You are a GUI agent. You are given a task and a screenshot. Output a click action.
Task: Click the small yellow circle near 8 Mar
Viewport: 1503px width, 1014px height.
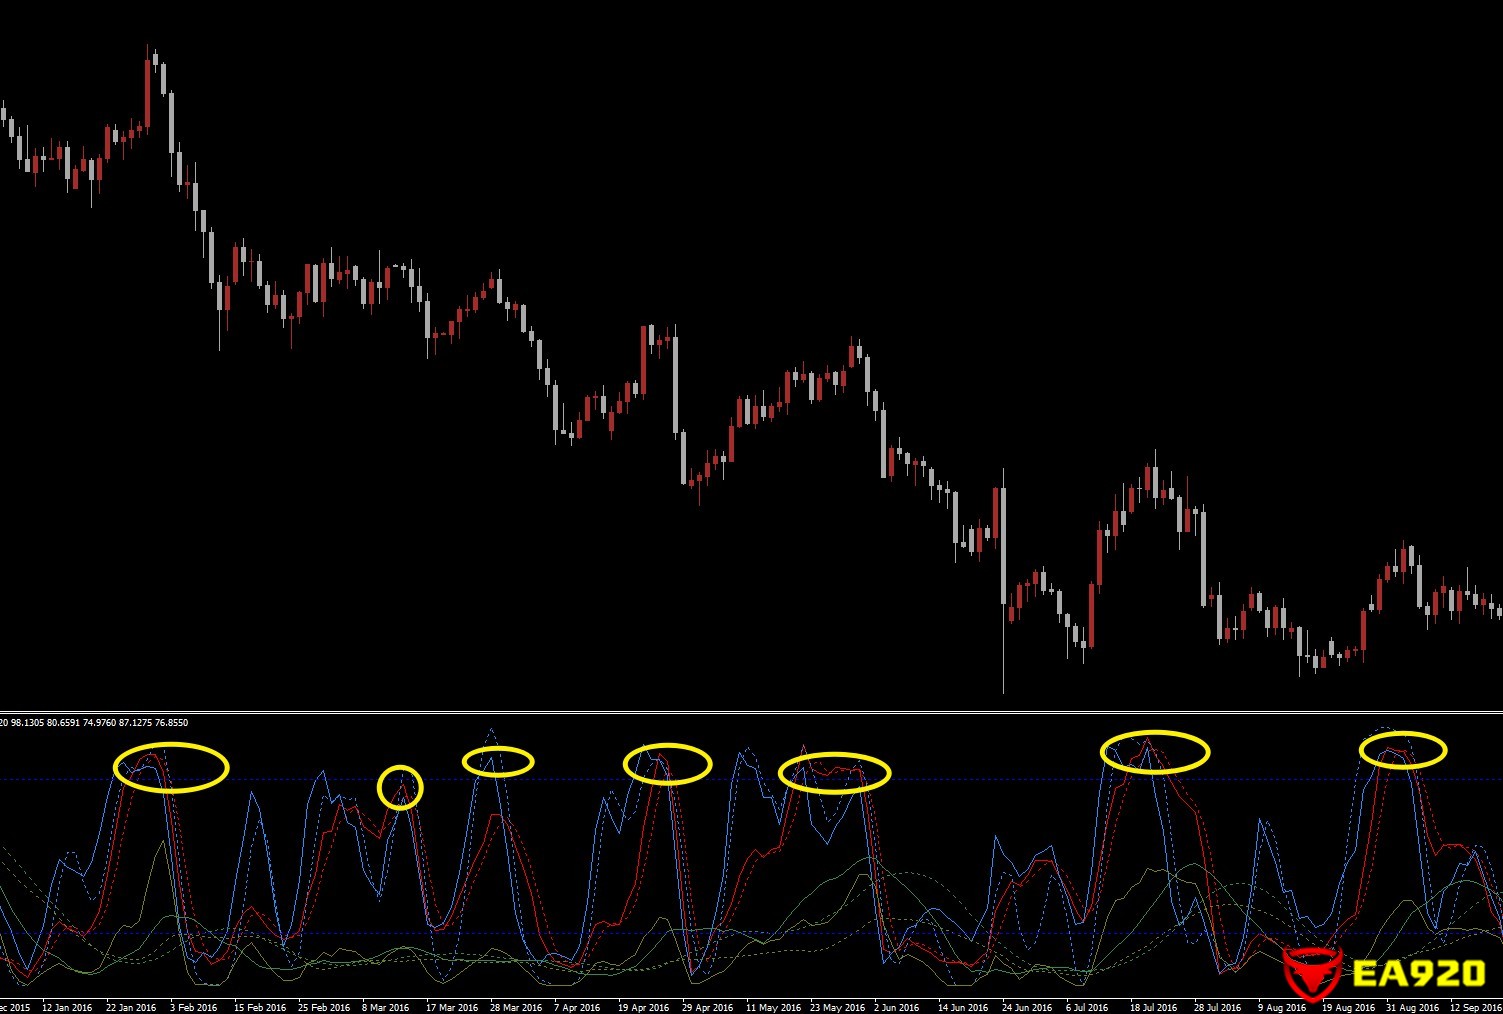[400, 787]
